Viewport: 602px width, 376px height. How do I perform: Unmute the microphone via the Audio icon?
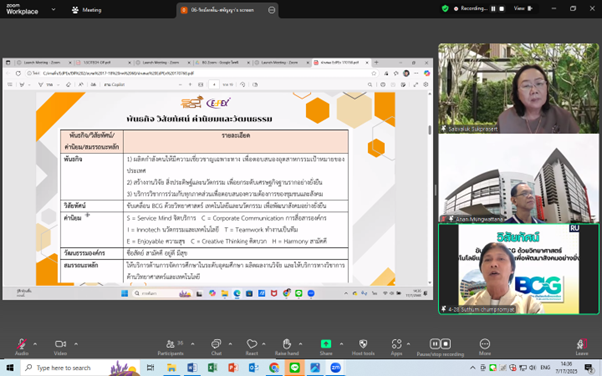(22, 344)
